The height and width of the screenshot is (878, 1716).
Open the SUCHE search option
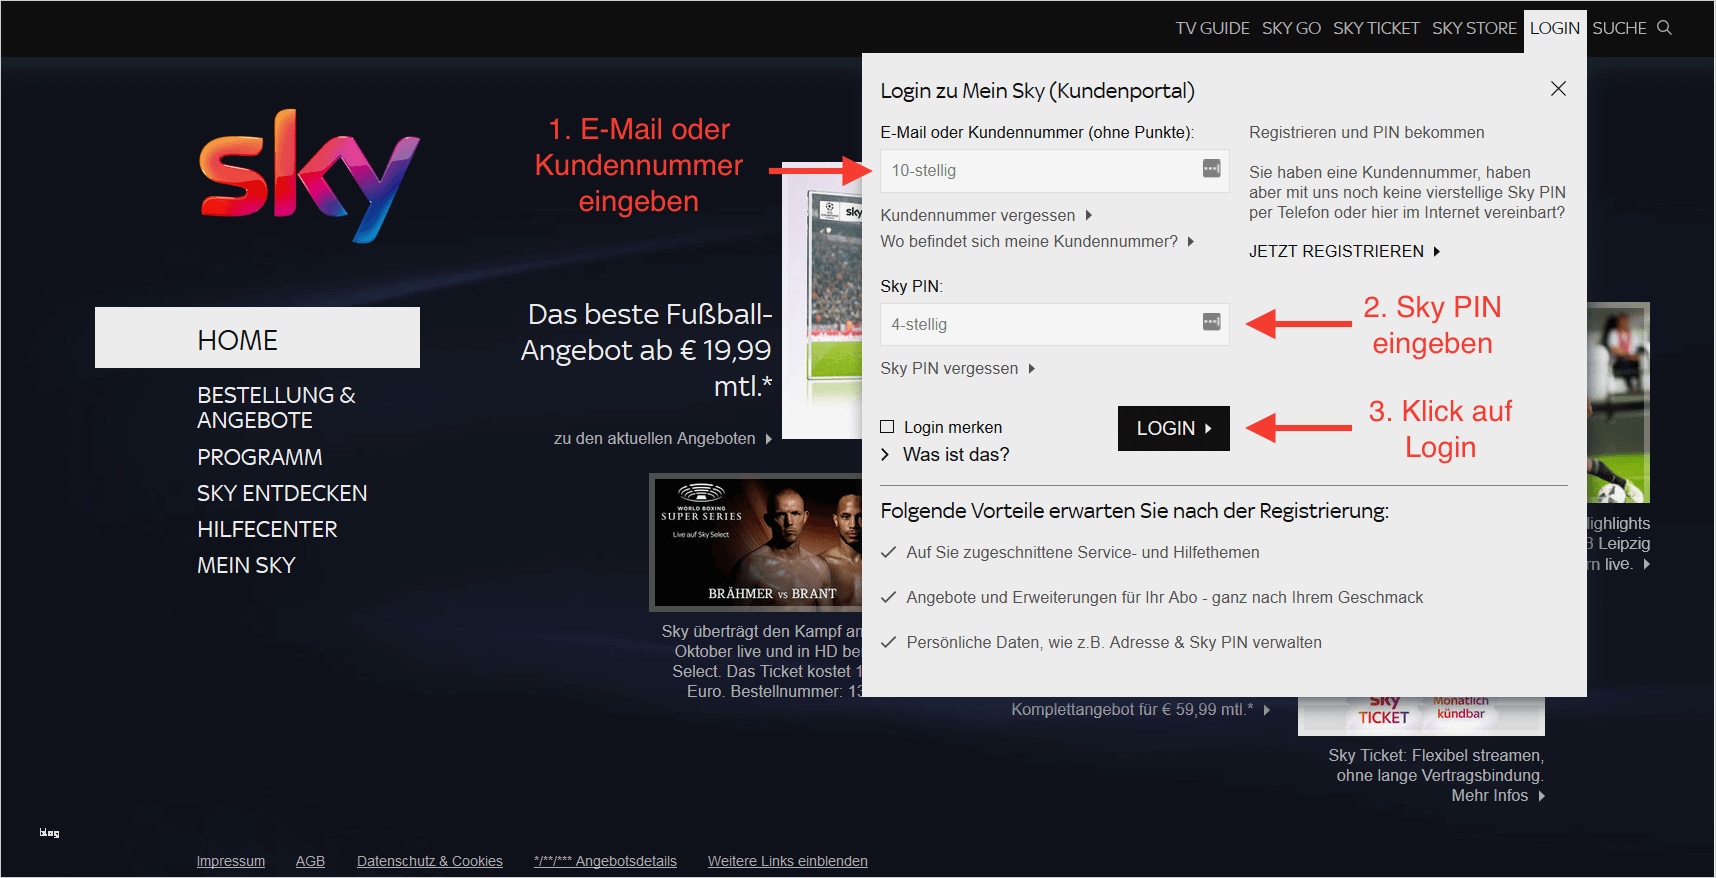click(x=1619, y=28)
